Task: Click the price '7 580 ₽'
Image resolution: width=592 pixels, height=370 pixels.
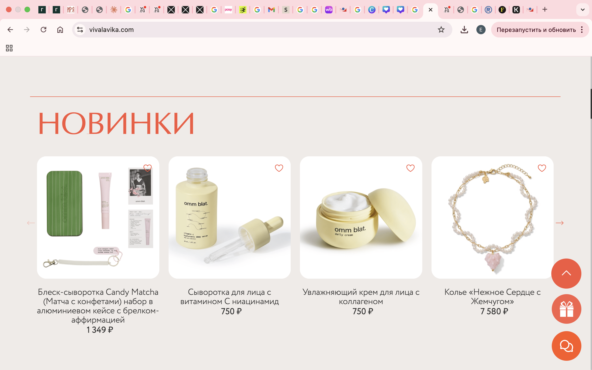Action: (494, 311)
